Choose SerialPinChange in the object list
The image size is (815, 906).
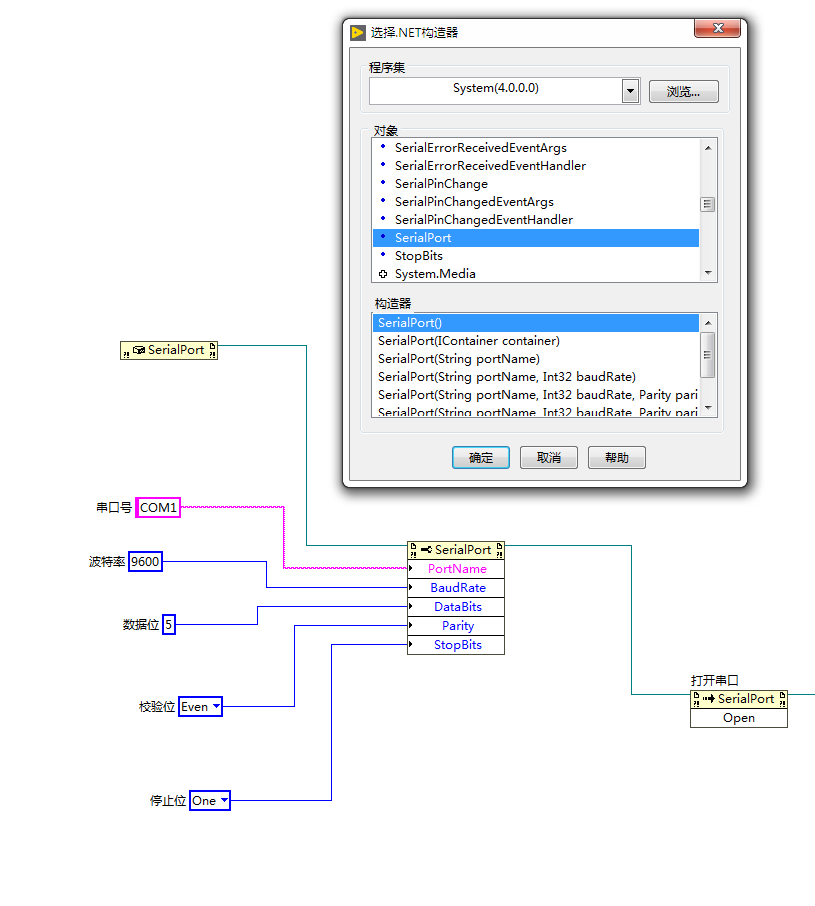[x=536, y=184]
